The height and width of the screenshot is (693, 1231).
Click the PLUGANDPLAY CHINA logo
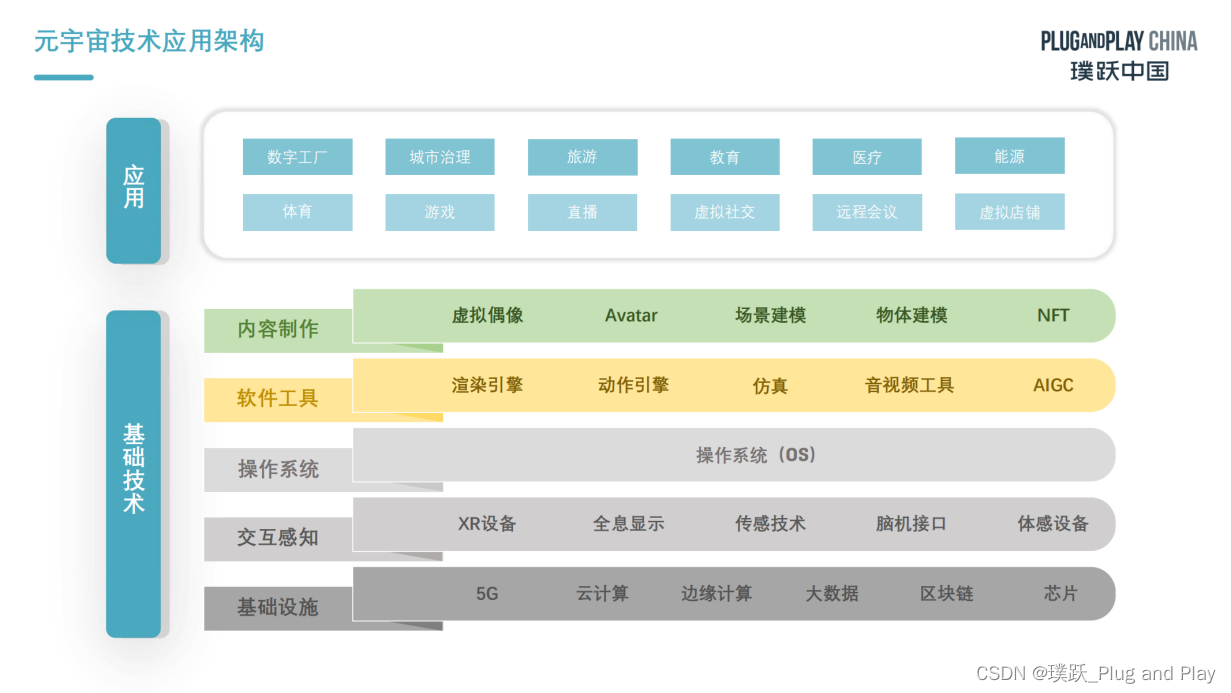pyautogui.click(x=1119, y=55)
